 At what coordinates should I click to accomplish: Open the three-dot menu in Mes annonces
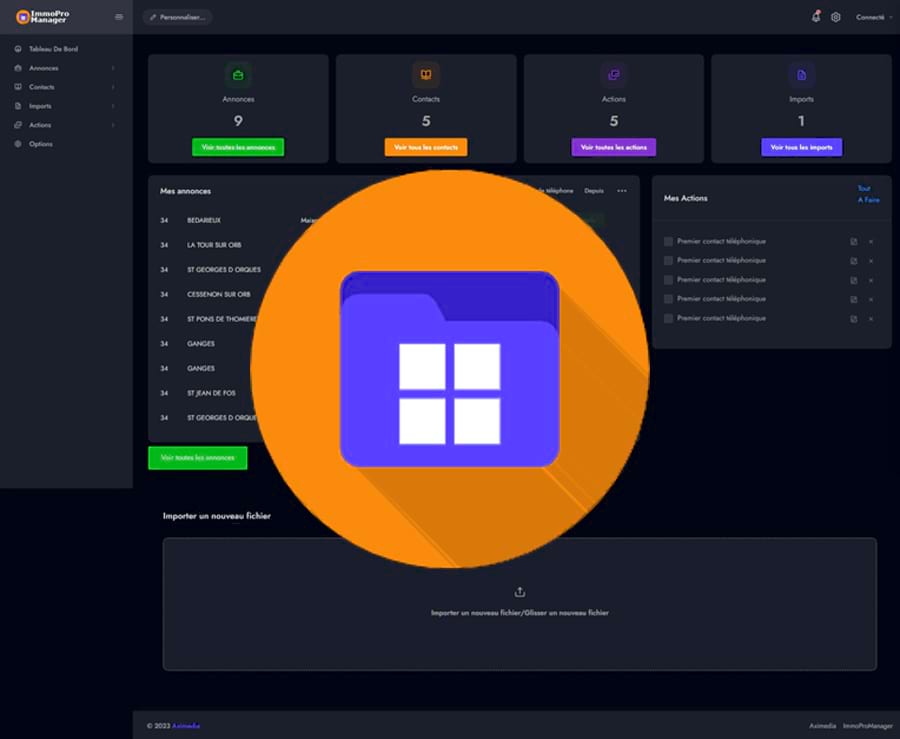pos(621,191)
